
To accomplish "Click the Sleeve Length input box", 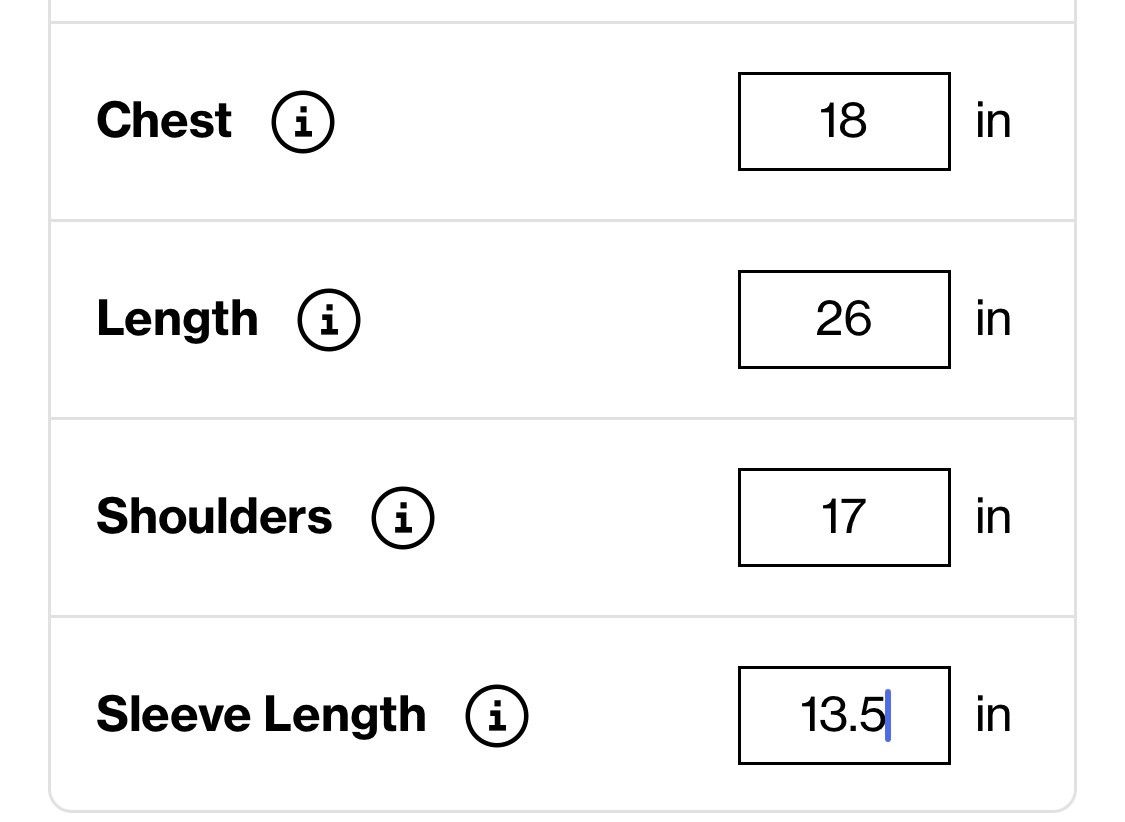I will 844,716.
